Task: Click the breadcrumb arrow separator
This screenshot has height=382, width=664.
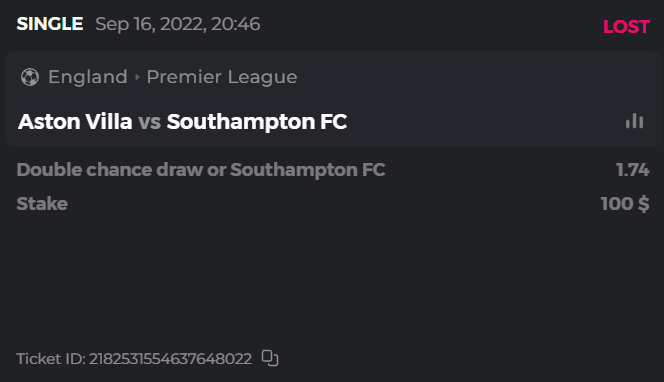Action: 137,77
